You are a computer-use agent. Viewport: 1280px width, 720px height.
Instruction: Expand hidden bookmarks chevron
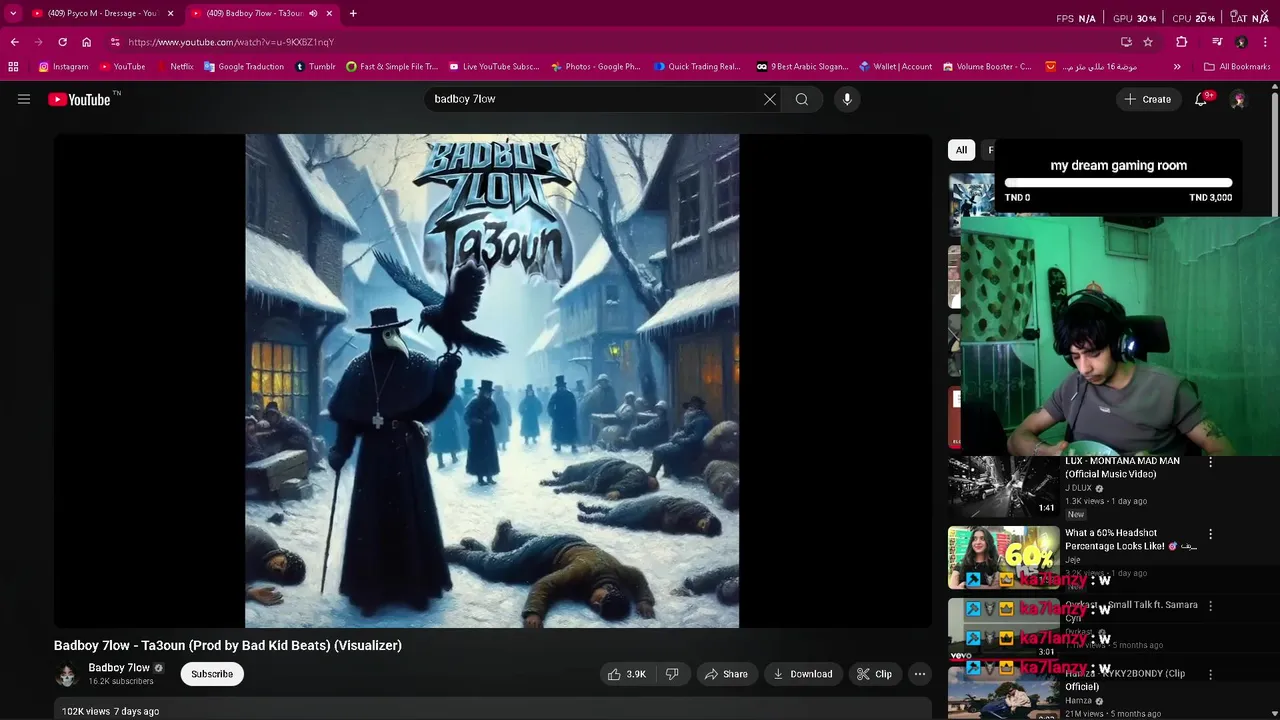pos(1177,67)
